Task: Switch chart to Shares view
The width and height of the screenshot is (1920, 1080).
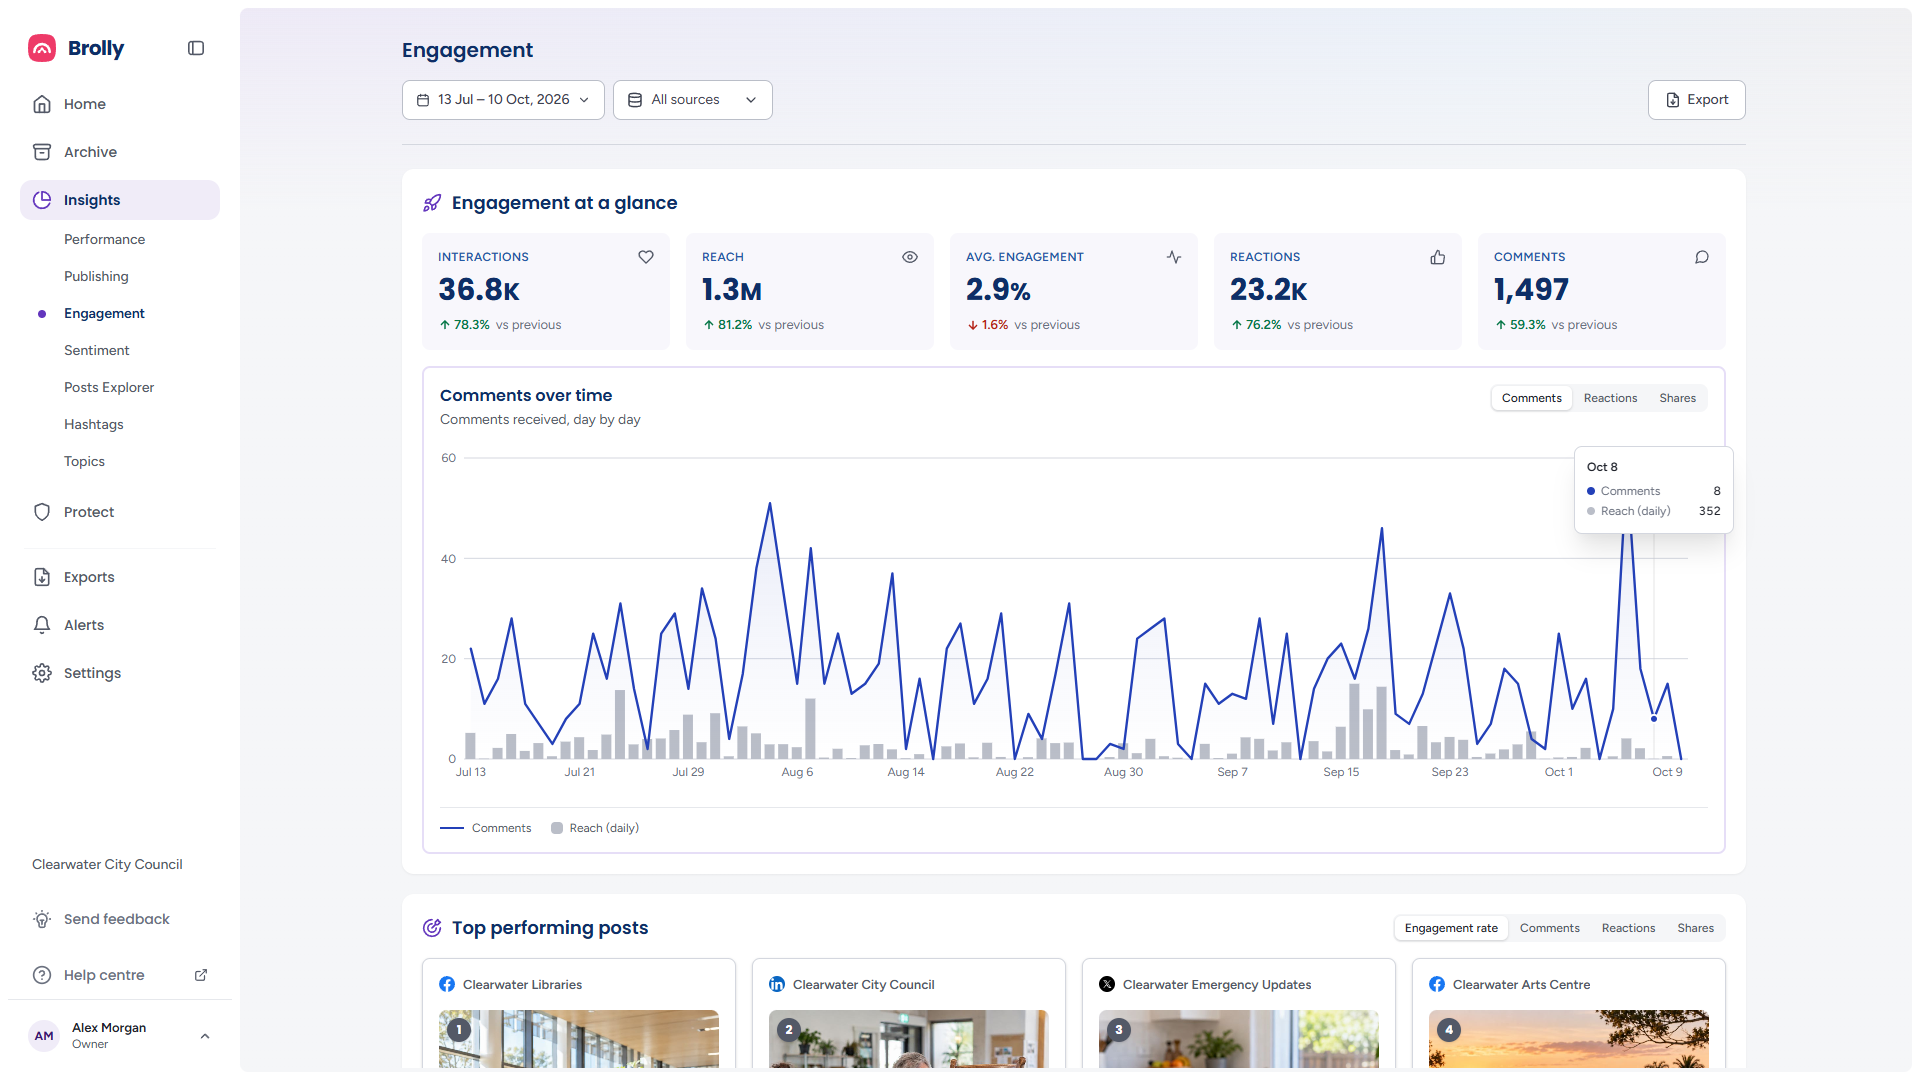Action: tap(1677, 398)
